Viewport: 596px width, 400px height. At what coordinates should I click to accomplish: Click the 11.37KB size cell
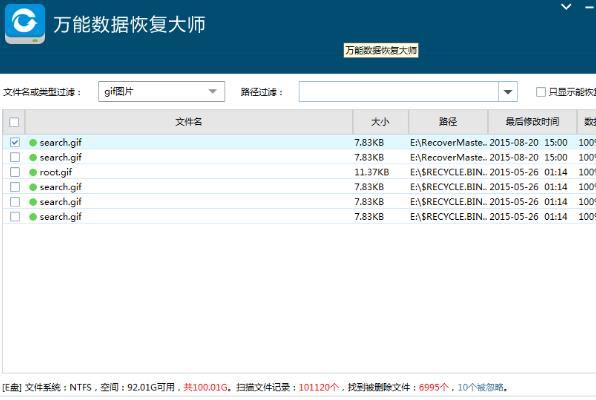pos(372,172)
